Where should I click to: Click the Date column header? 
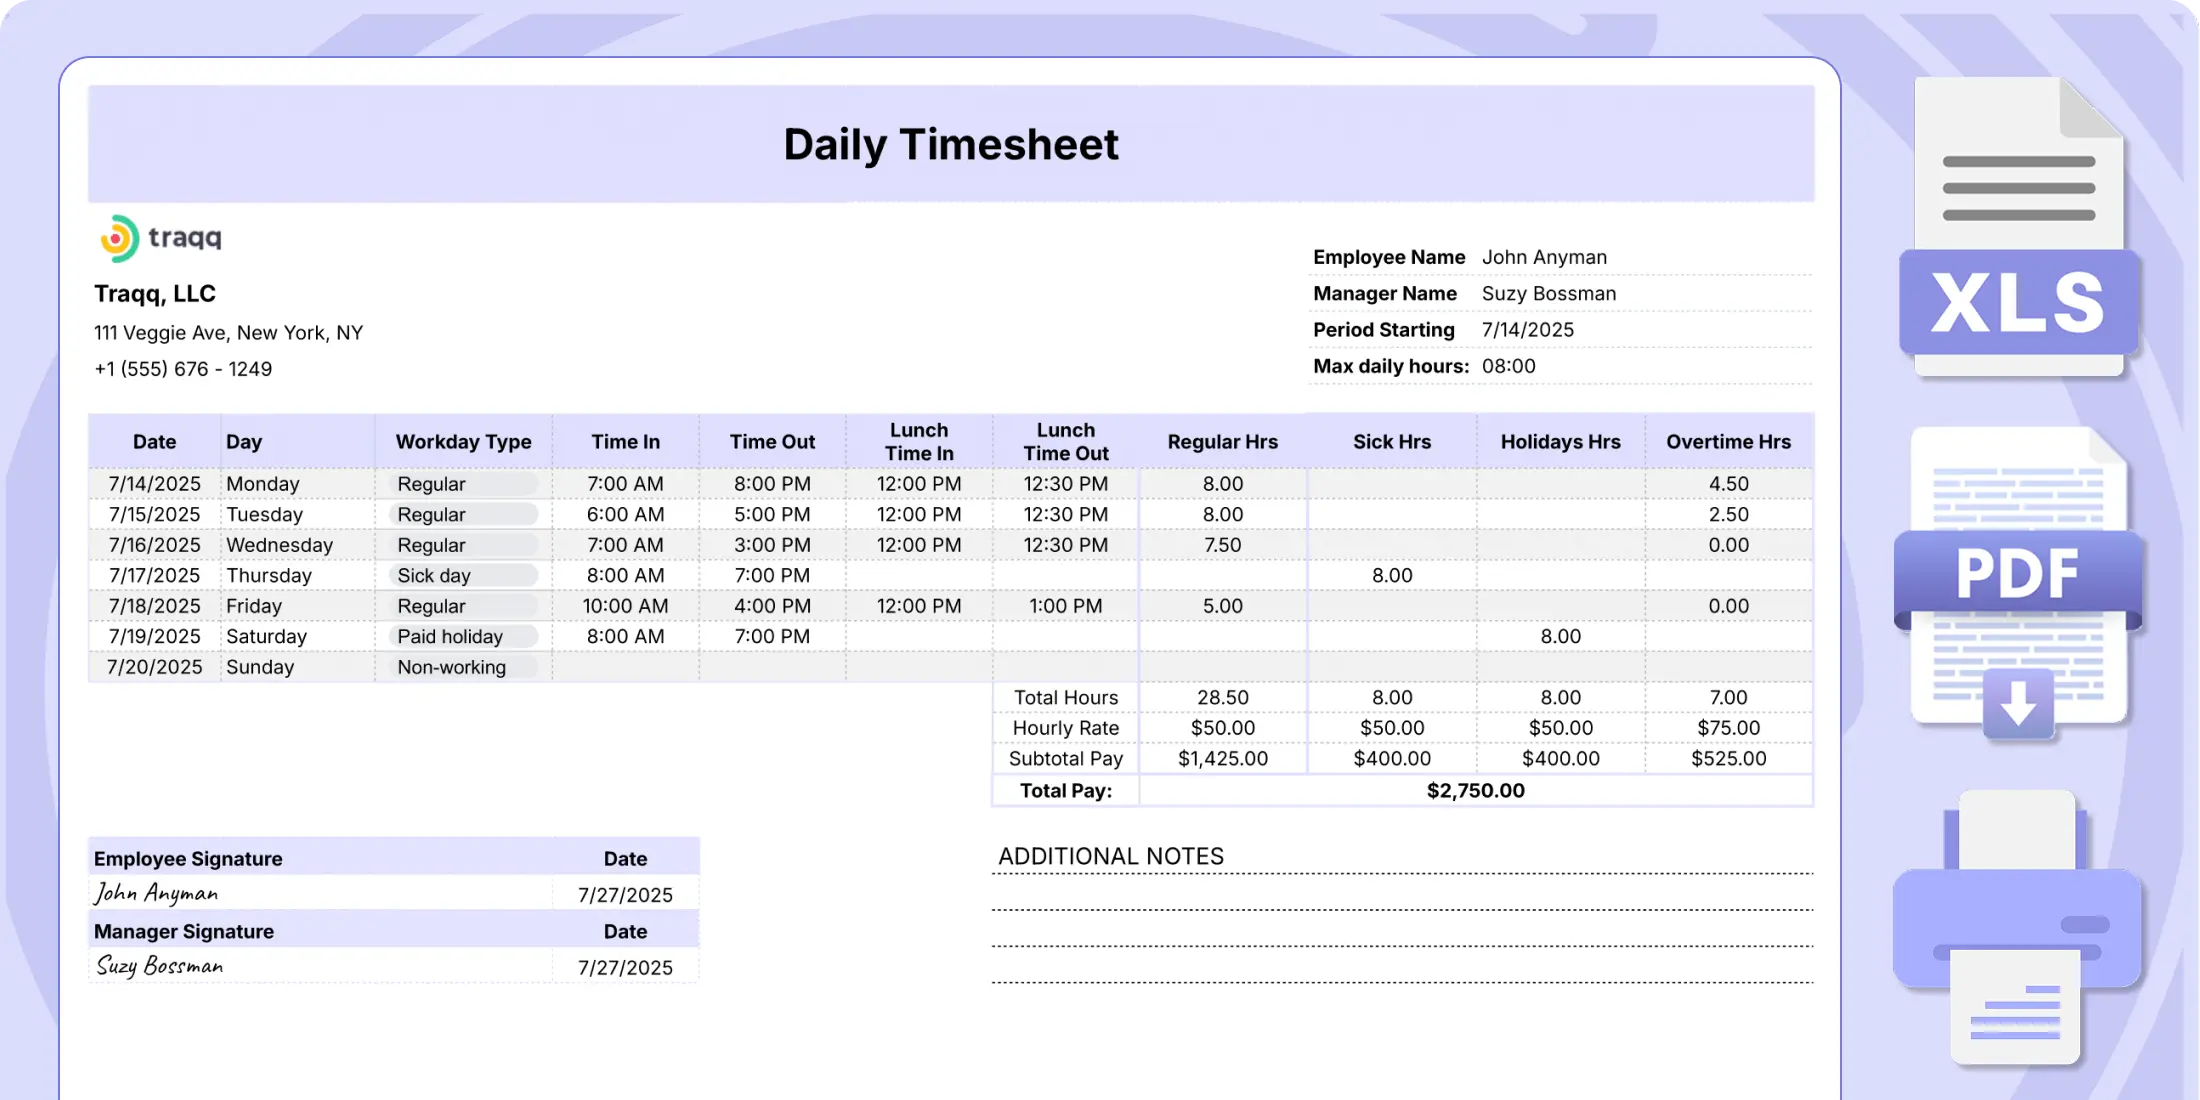click(154, 442)
